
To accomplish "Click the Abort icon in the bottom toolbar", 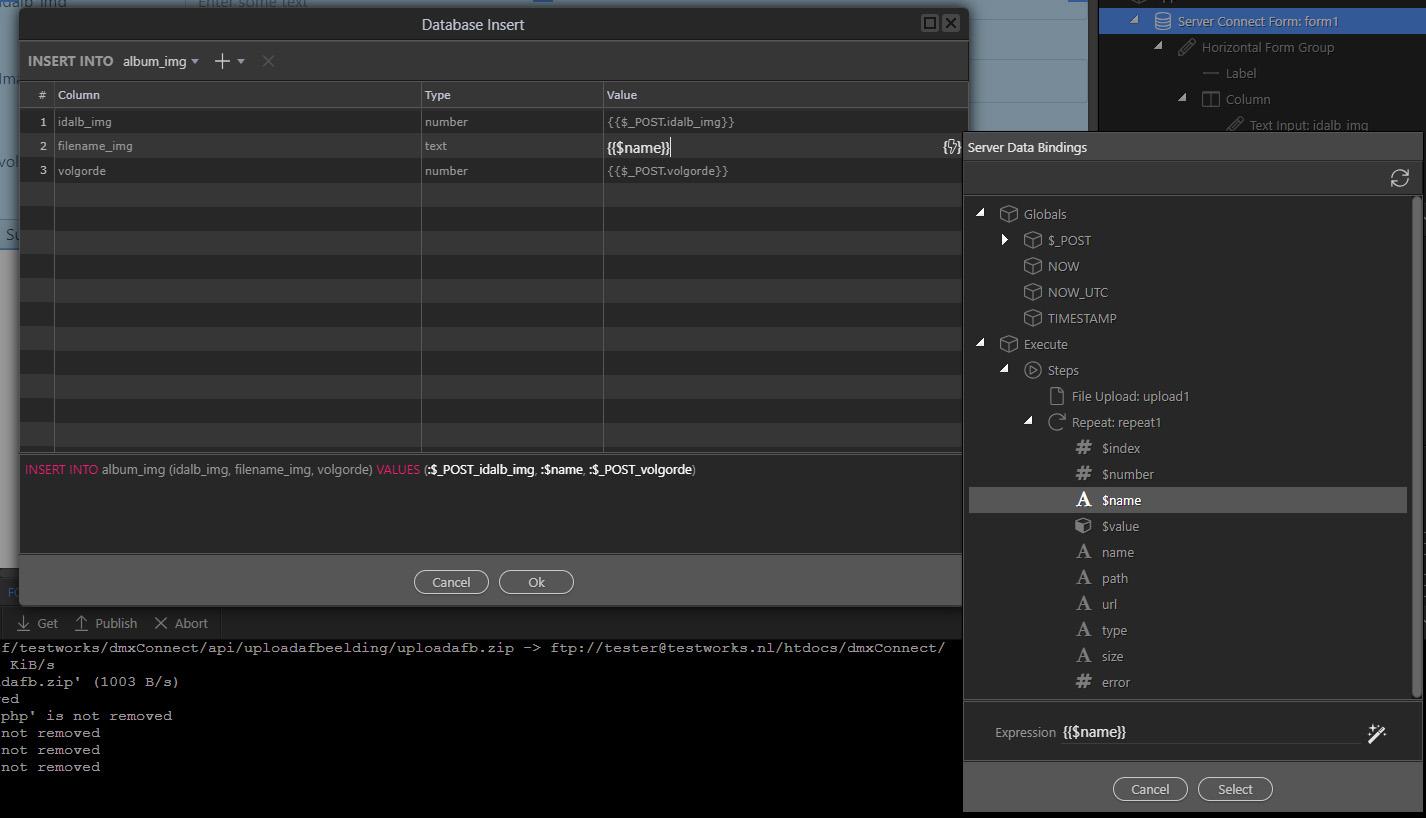I will (x=161, y=623).
